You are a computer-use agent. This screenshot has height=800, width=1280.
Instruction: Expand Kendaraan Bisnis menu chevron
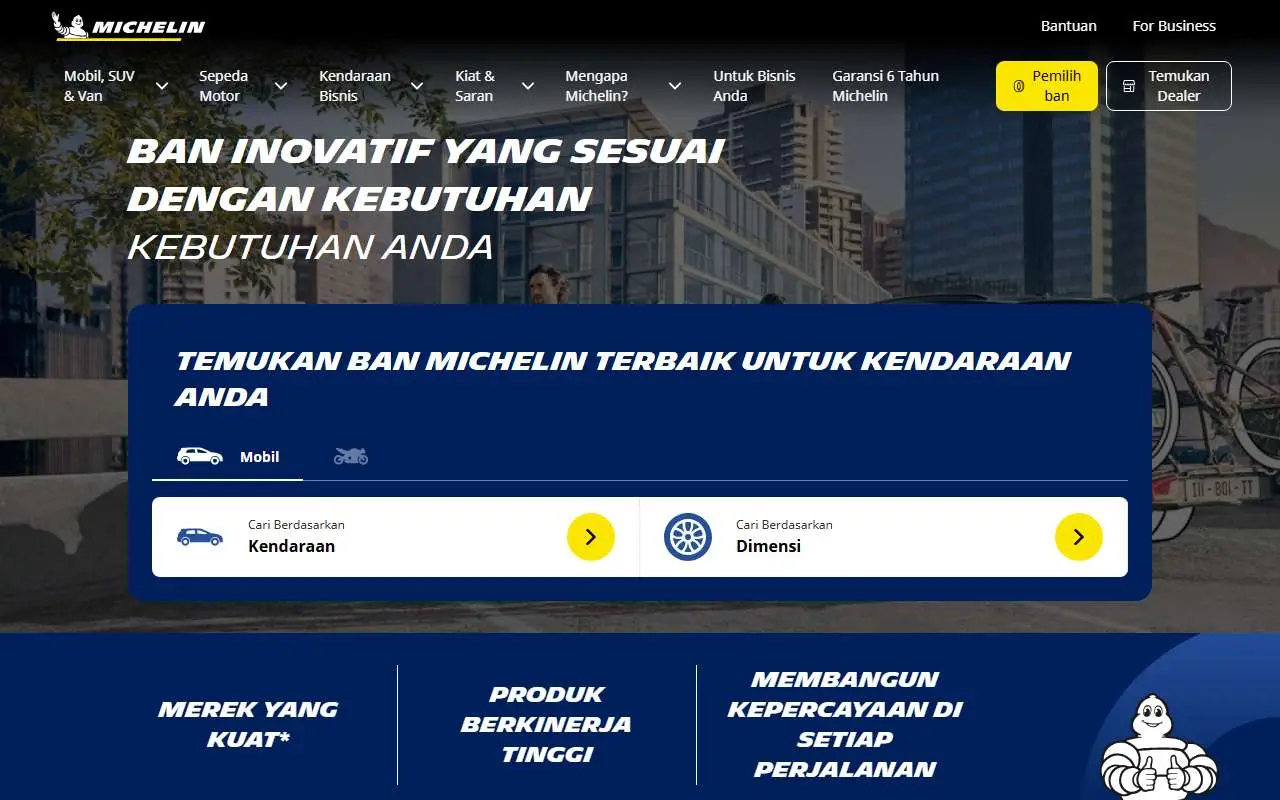[x=417, y=86]
